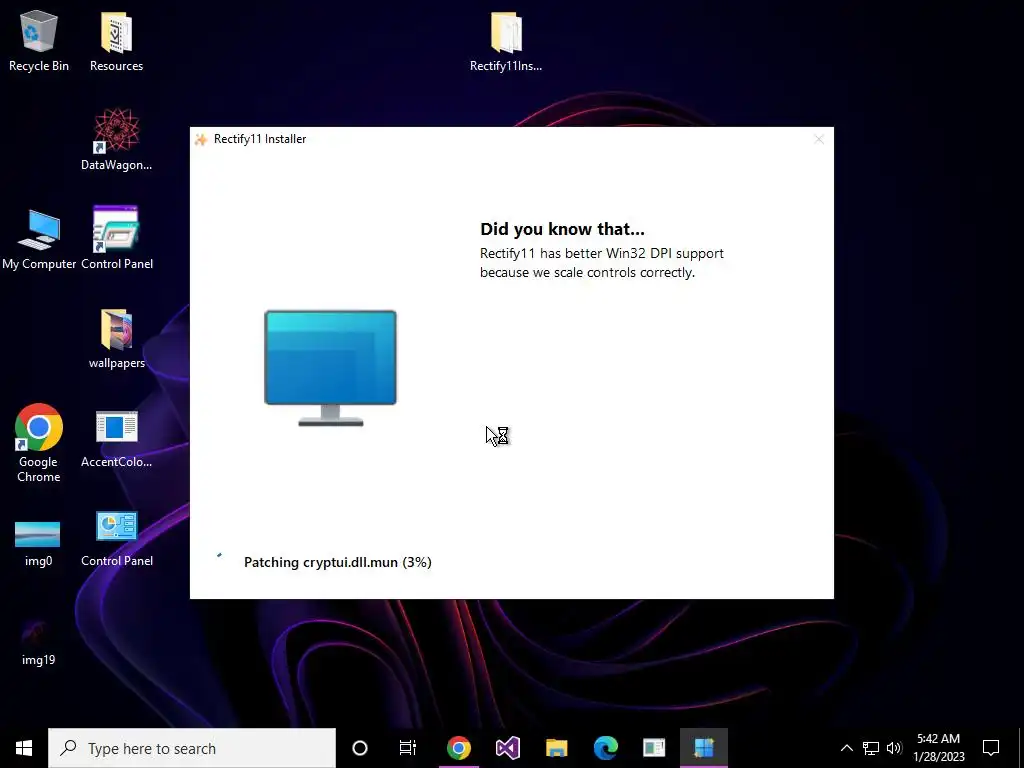Open File Explorer from the taskbar

(556, 748)
